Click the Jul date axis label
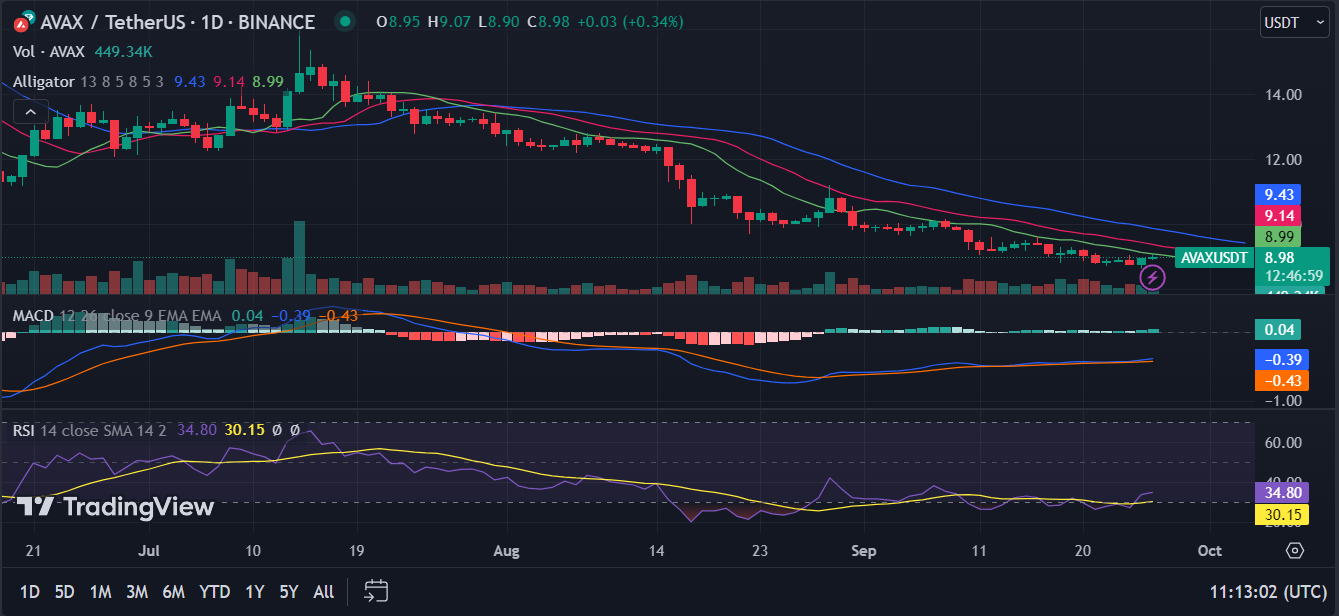The image size is (1339, 616). pos(149,550)
